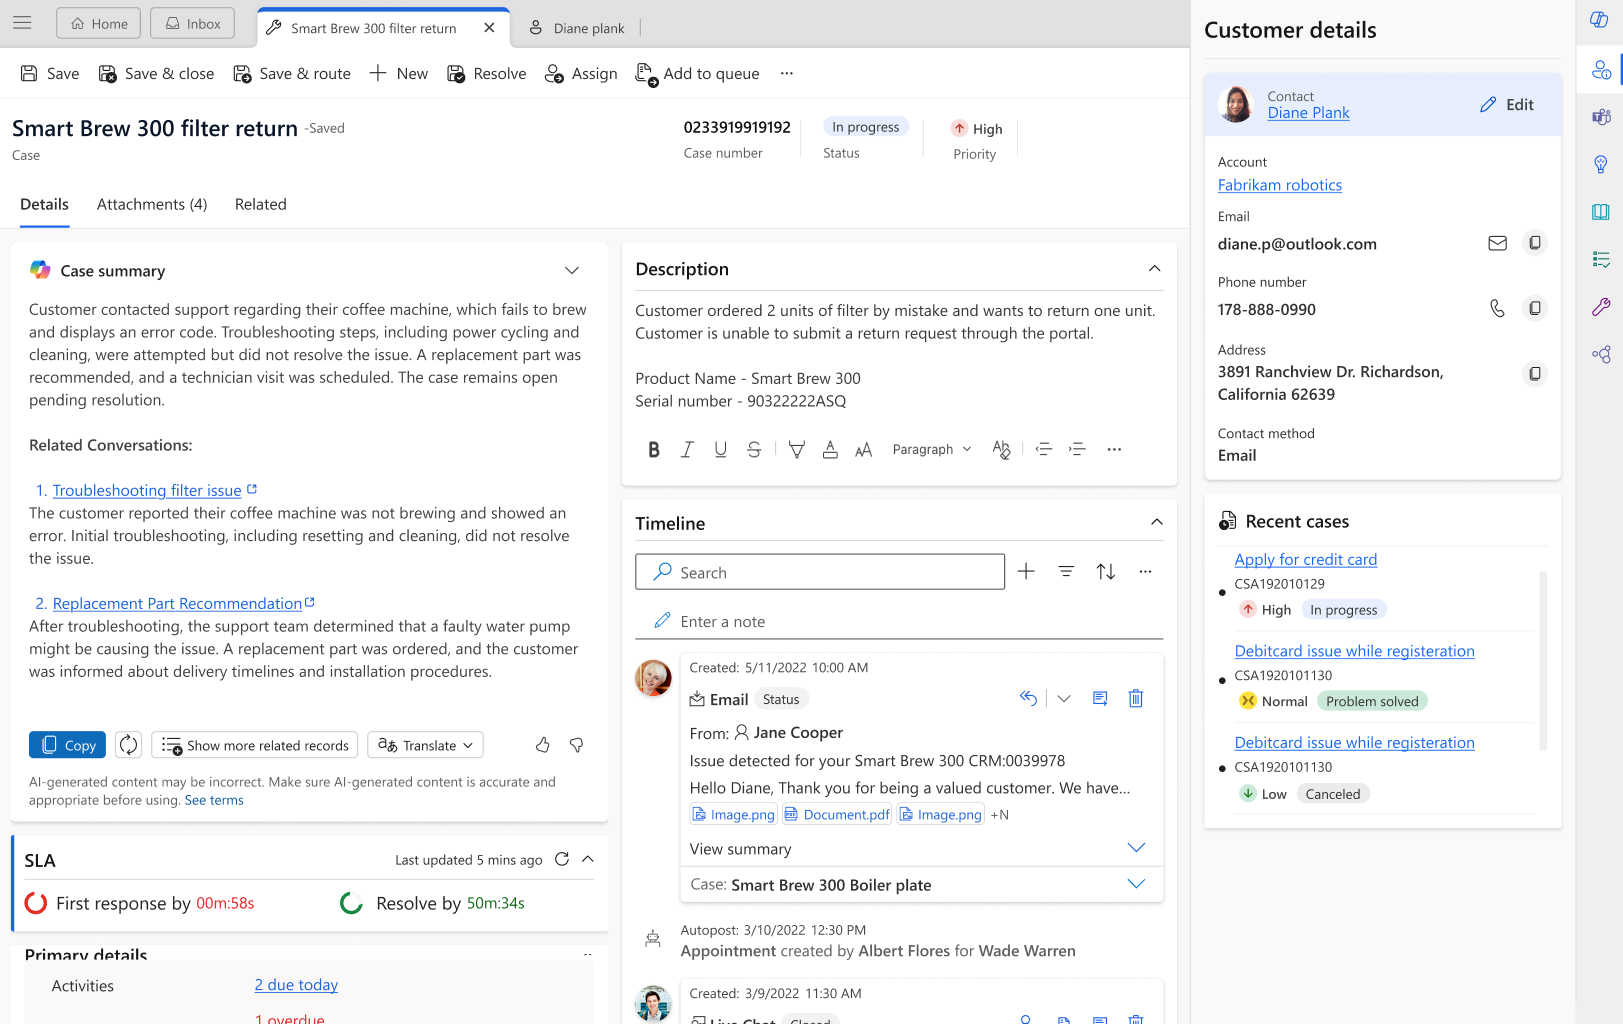Viewport: 1623px width, 1024px height.
Task: Open the Translate dropdown
Action: (x=426, y=745)
